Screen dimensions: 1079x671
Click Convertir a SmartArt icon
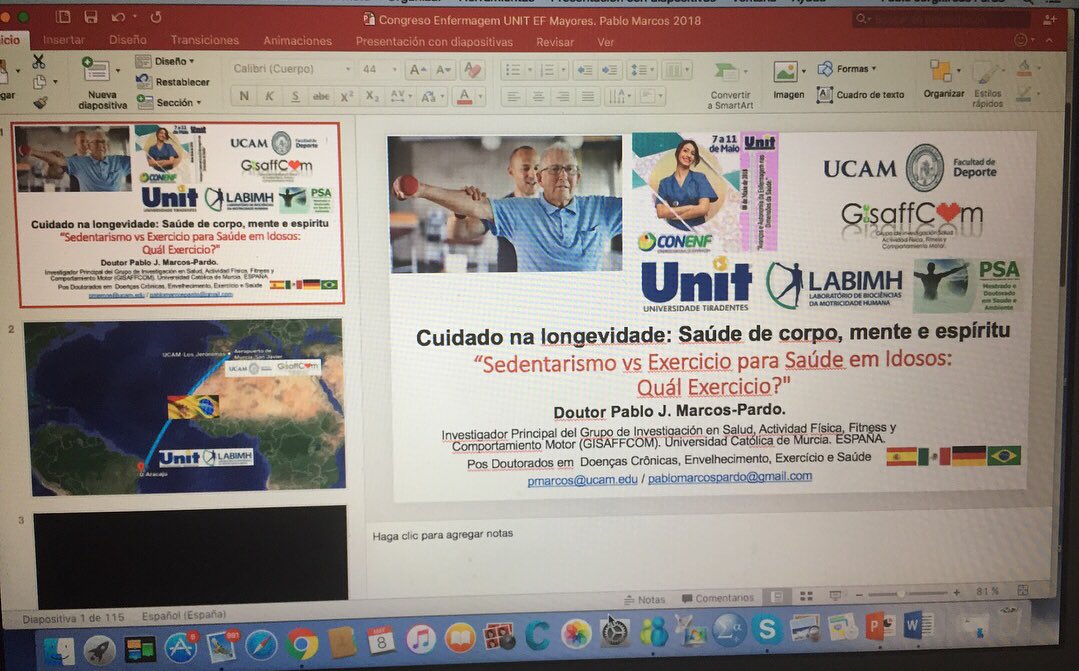pyautogui.click(x=725, y=71)
